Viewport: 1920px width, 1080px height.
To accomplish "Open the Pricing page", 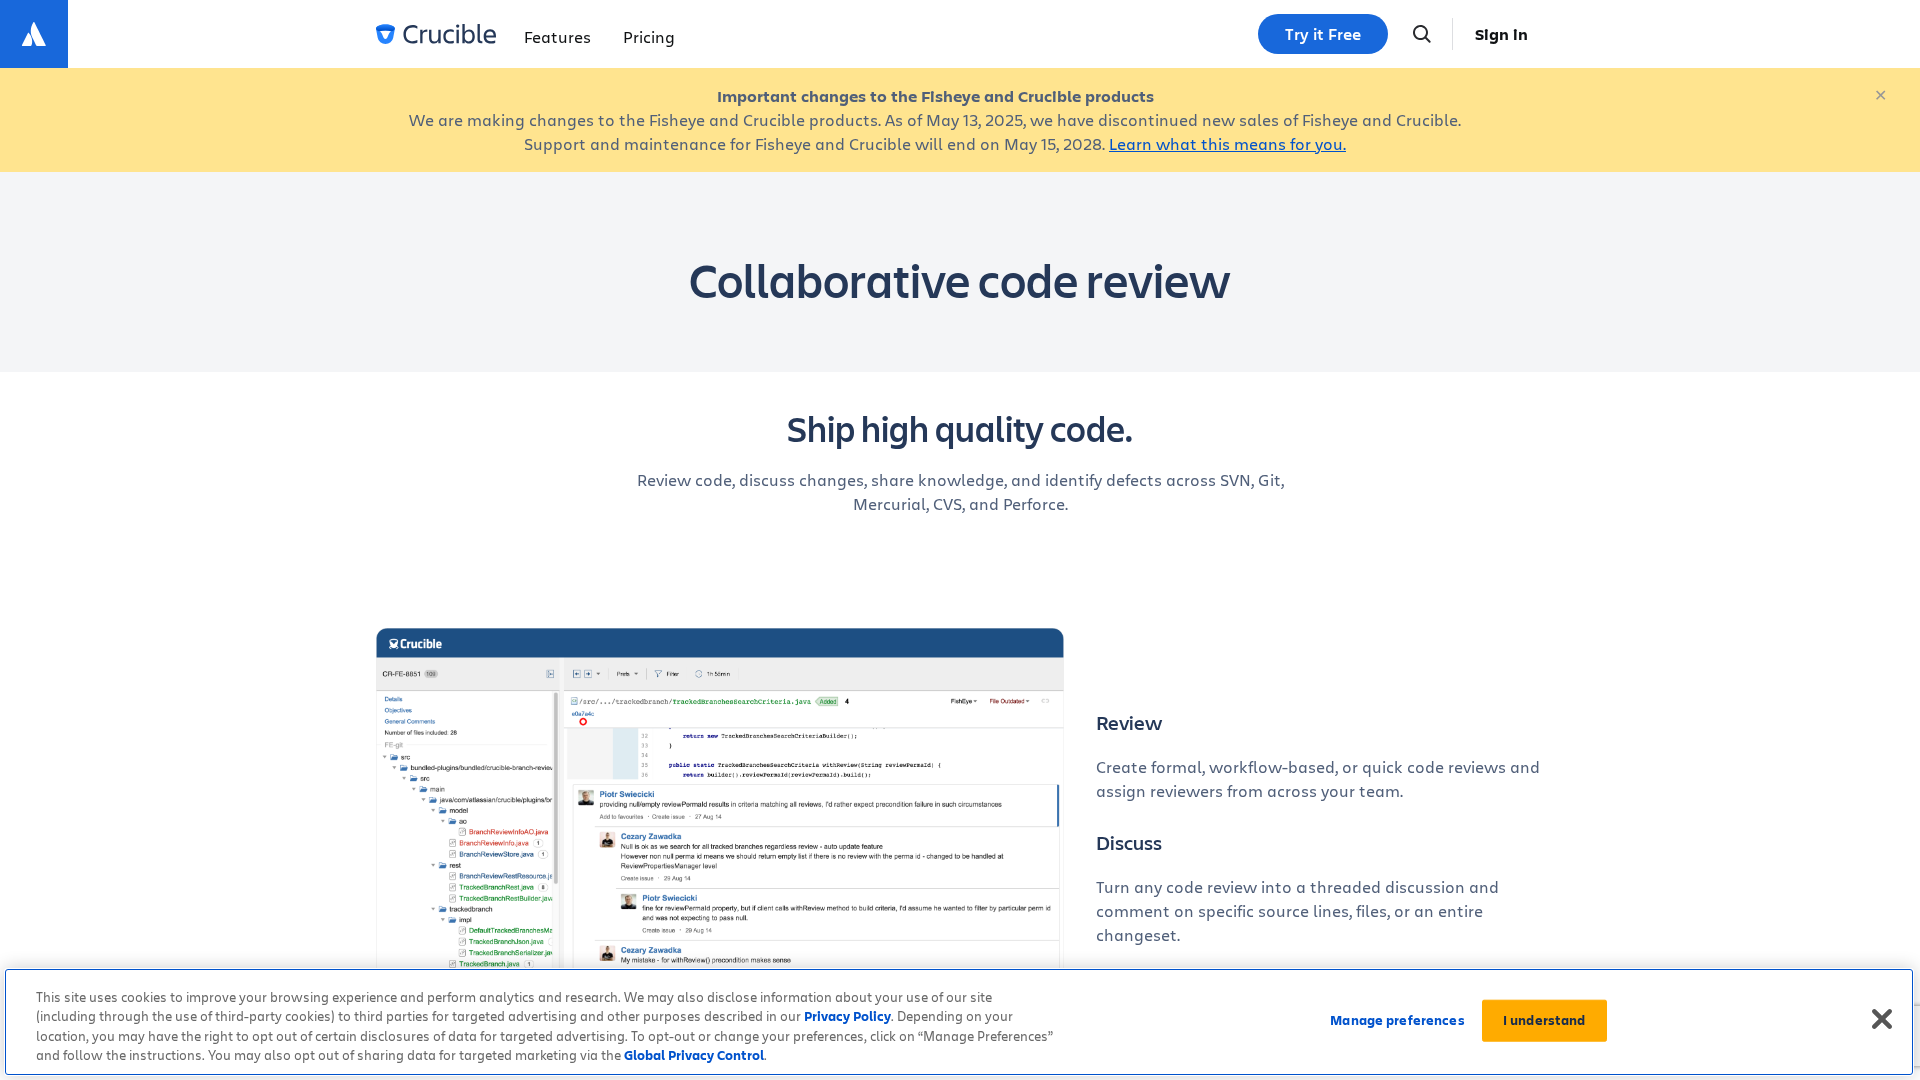I will click(x=648, y=37).
